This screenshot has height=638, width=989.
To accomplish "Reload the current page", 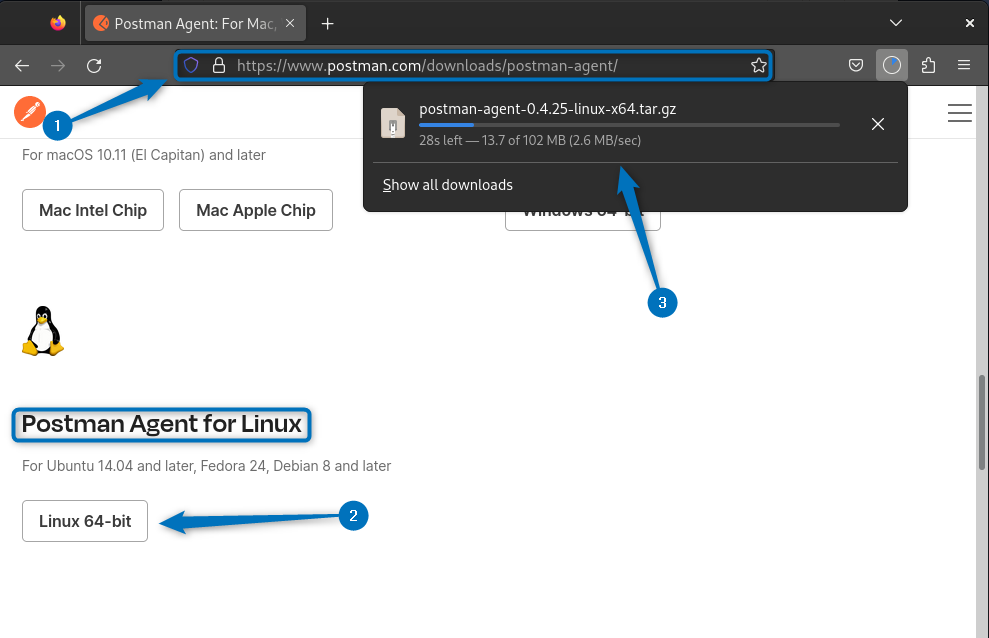I will coord(94,66).
